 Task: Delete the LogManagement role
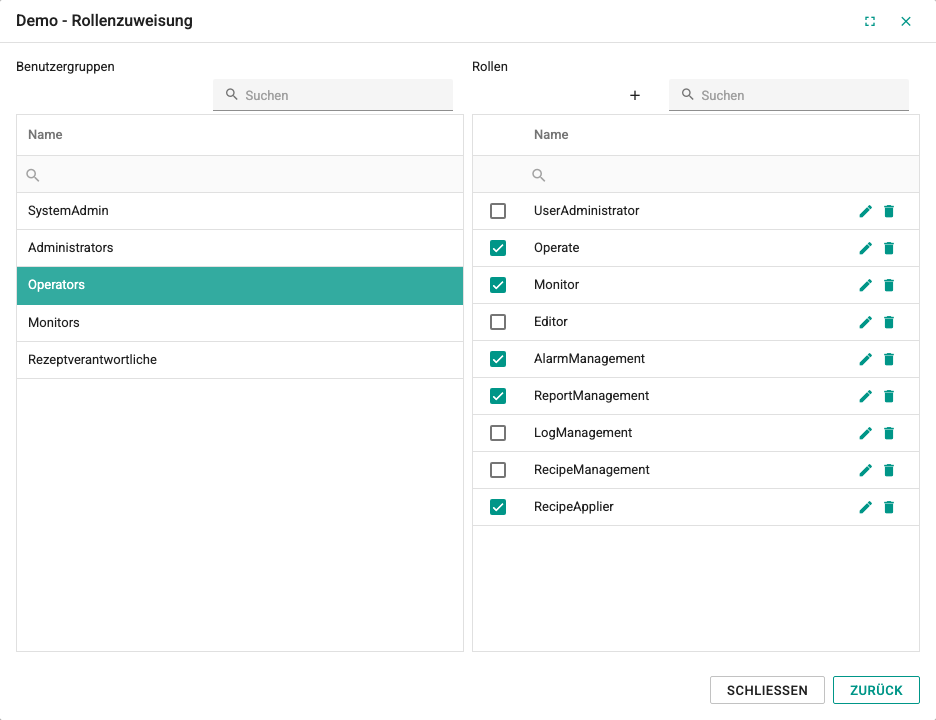click(x=889, y=433)
